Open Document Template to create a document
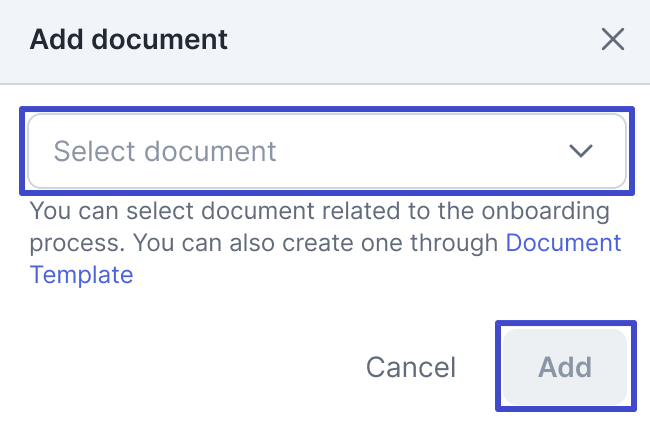The height and width of the screenshot is (438, 650). (563, 243)
